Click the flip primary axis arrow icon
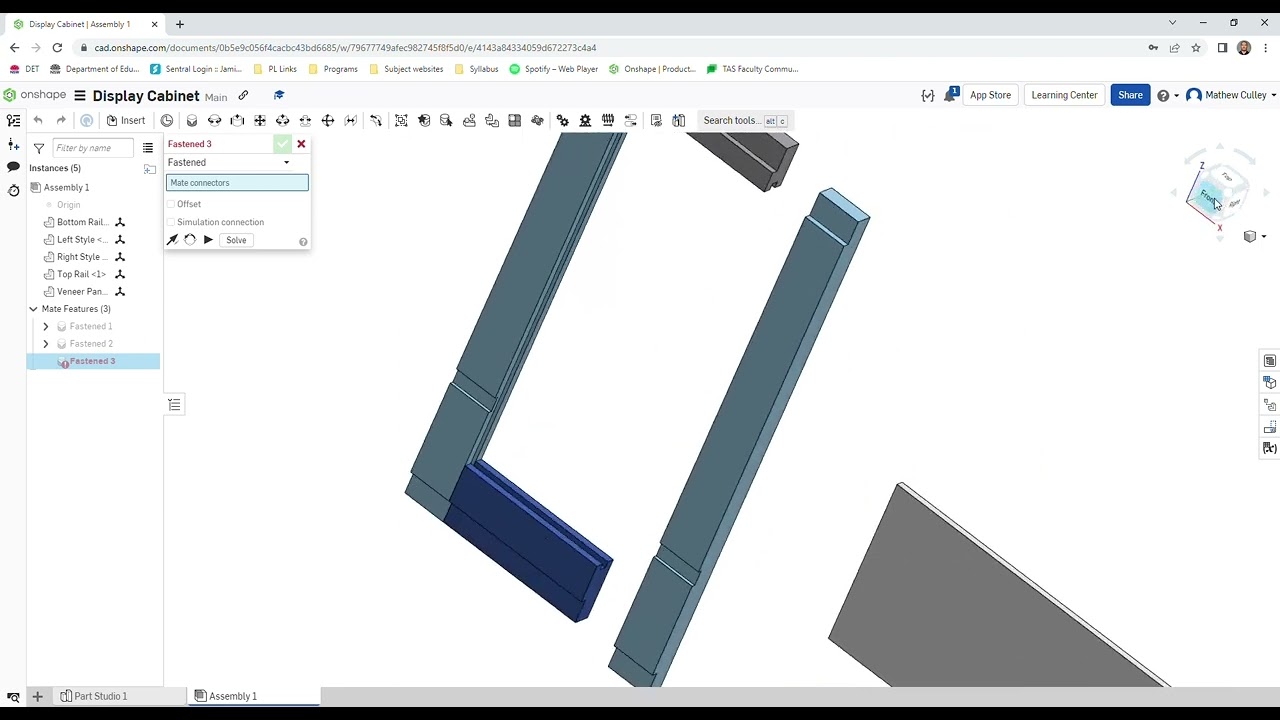This screenshot has width=1280, height=720. (x=173, y=240)
